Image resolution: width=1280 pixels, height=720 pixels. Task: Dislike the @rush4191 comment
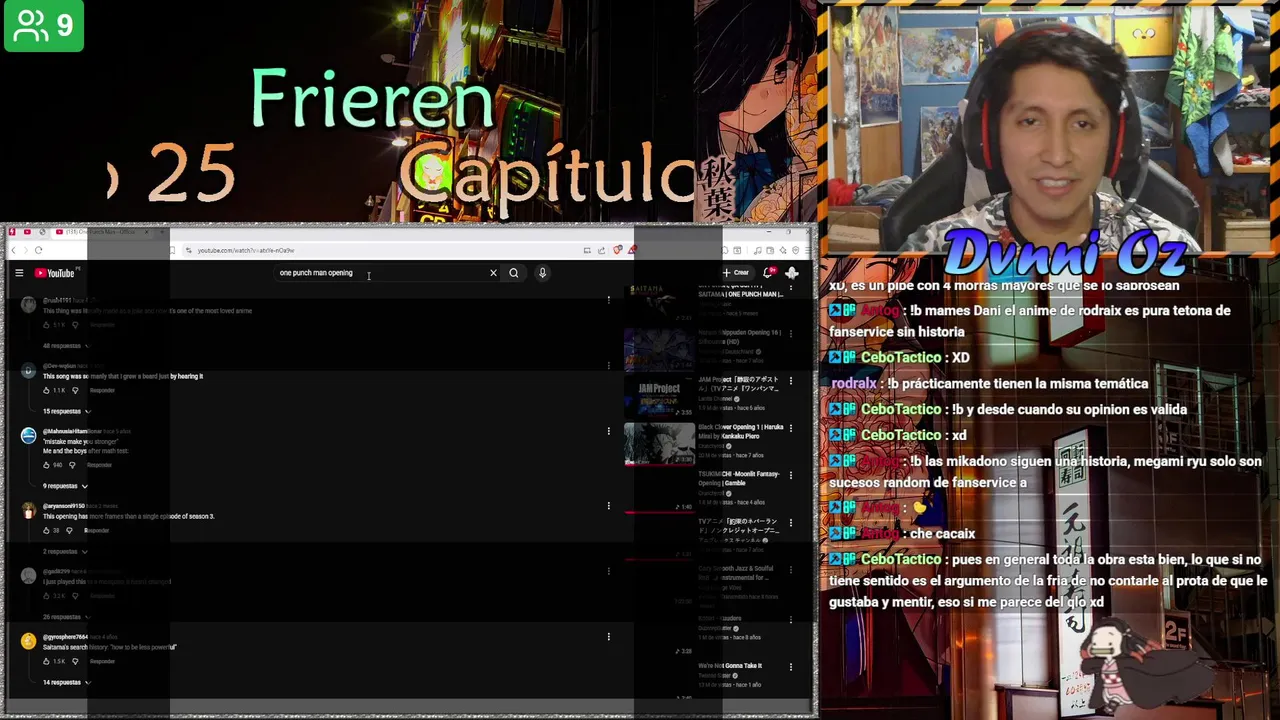75,325
